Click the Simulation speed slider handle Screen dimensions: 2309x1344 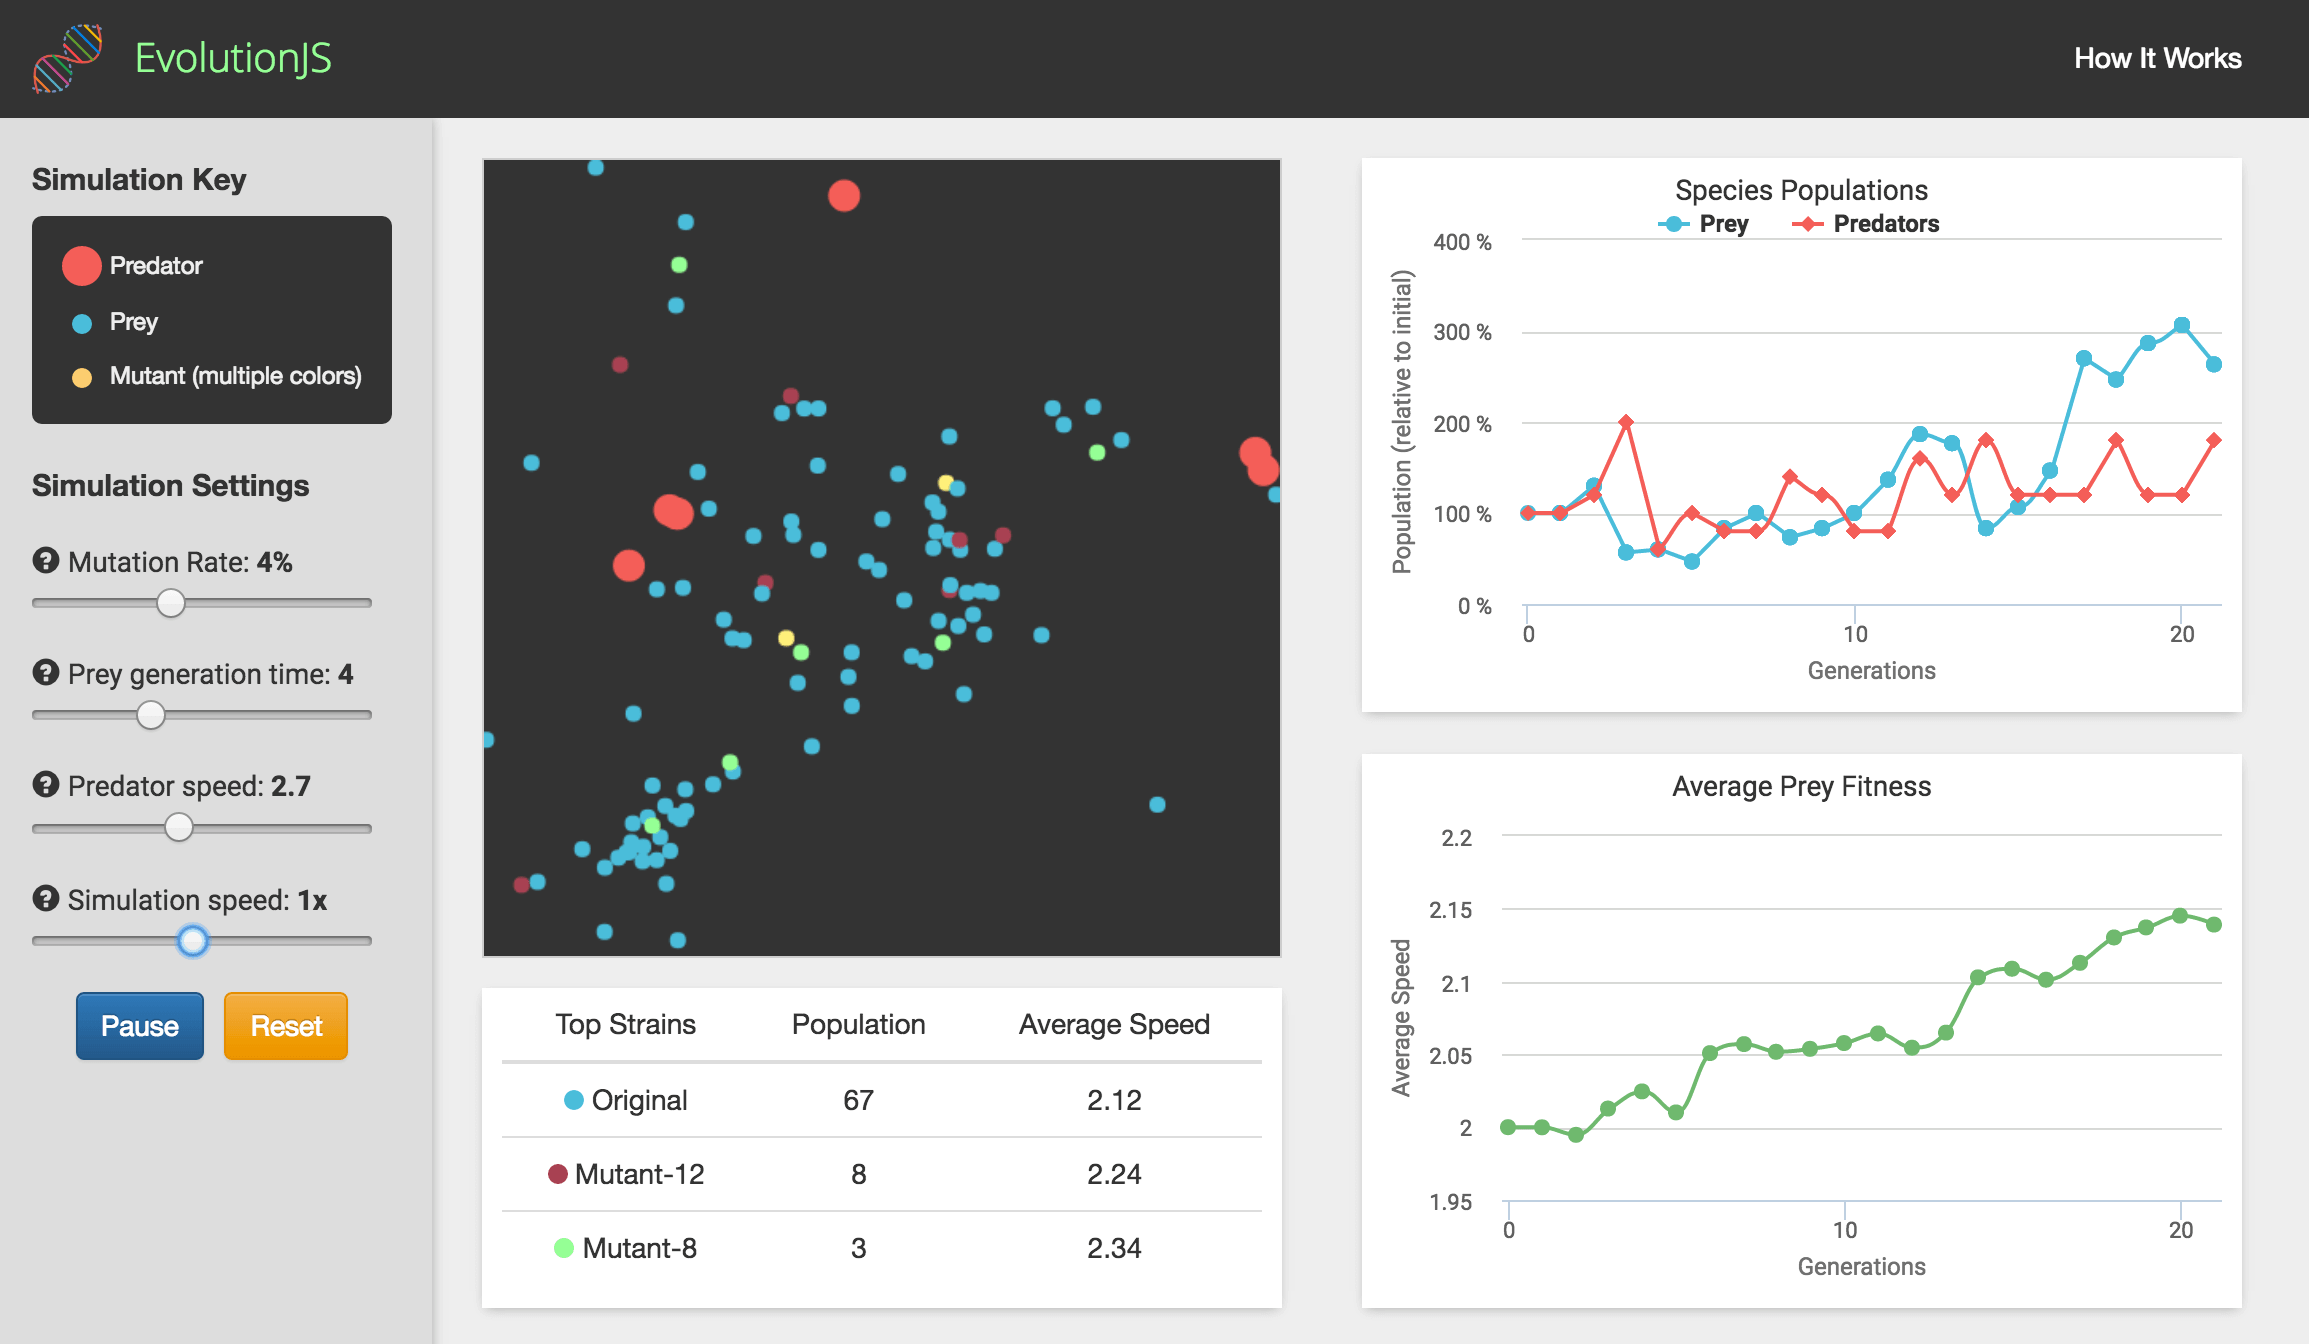pos(193,941)
